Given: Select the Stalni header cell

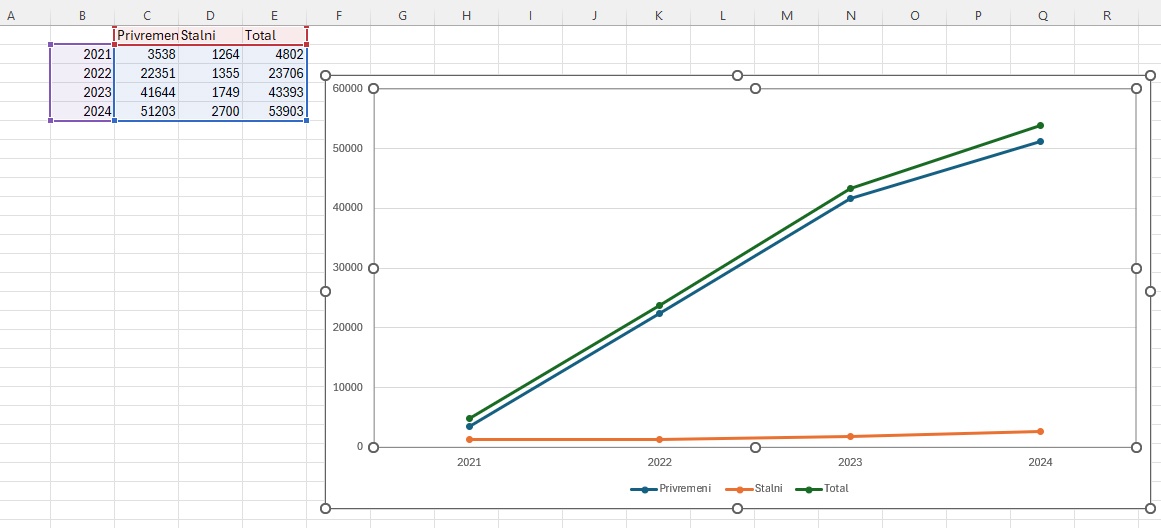Looking at the screenshot, I should [210, 35].
